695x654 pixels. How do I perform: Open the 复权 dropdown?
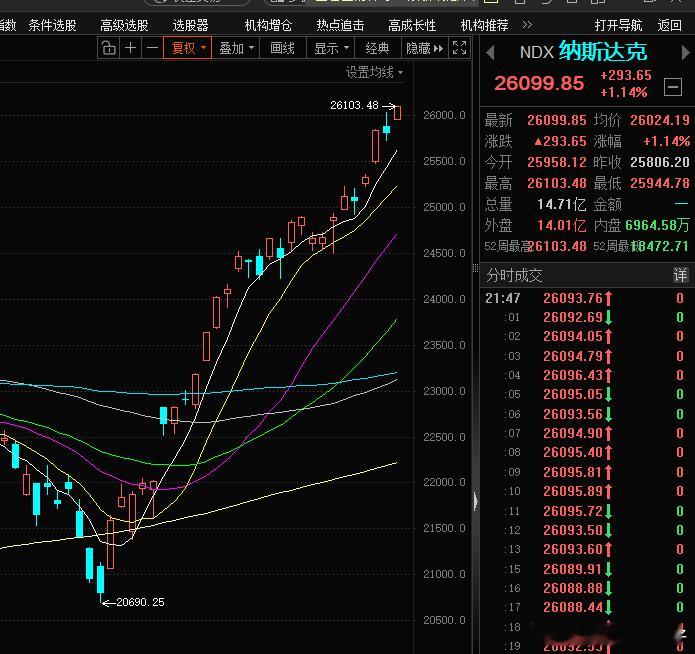pyautogui.click(x=187, y=47)
